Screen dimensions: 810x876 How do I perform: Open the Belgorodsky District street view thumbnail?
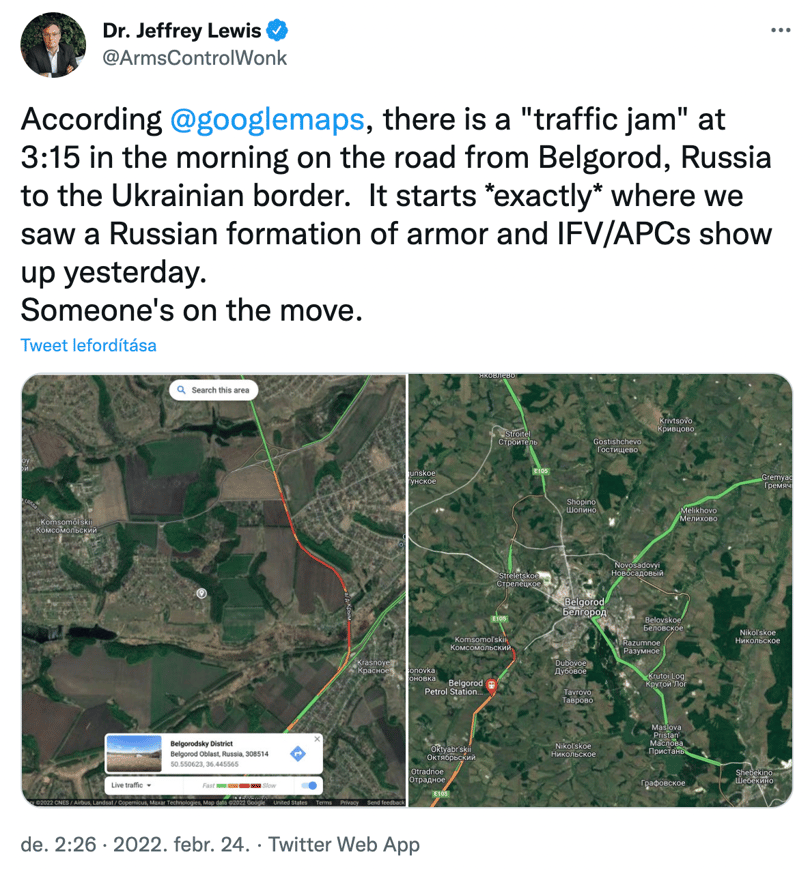tap(134, 753)
